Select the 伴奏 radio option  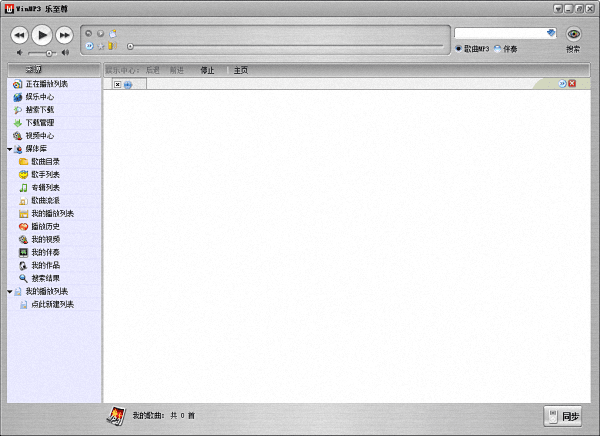pos(497,49)
